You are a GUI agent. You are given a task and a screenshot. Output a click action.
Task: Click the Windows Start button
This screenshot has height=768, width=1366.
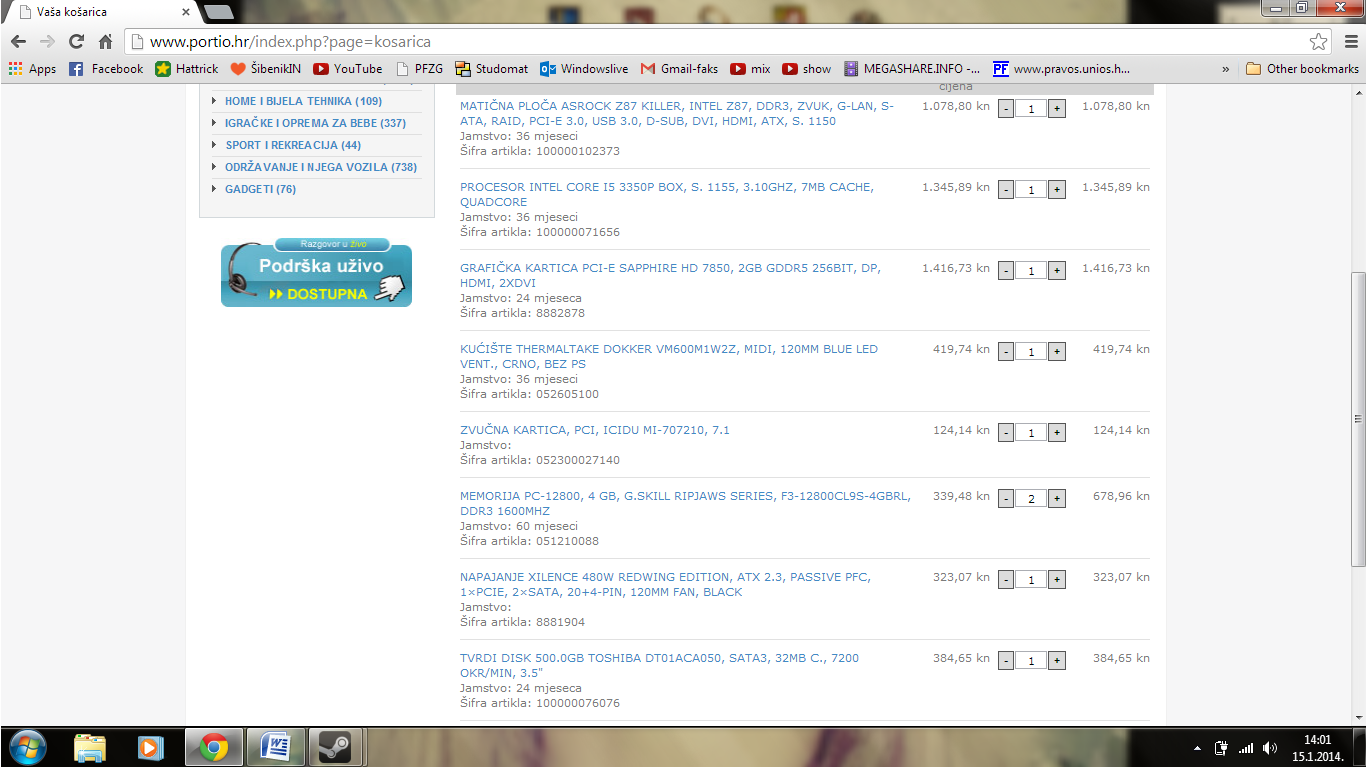(x=27, y=747)
